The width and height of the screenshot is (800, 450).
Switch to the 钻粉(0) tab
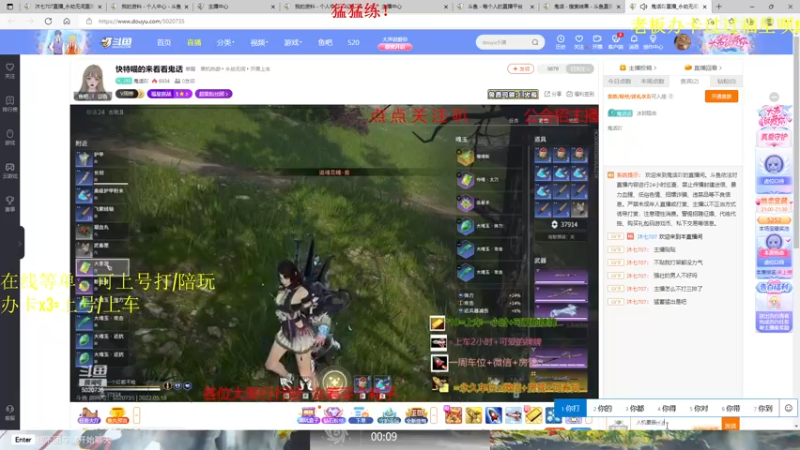pyautogui.click(x=726, y=82)
